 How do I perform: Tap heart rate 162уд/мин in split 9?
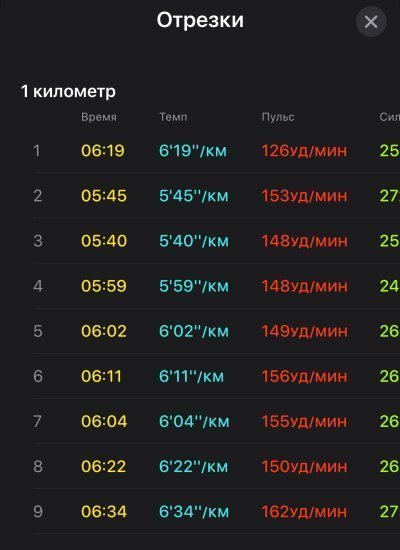pos(304,512)
